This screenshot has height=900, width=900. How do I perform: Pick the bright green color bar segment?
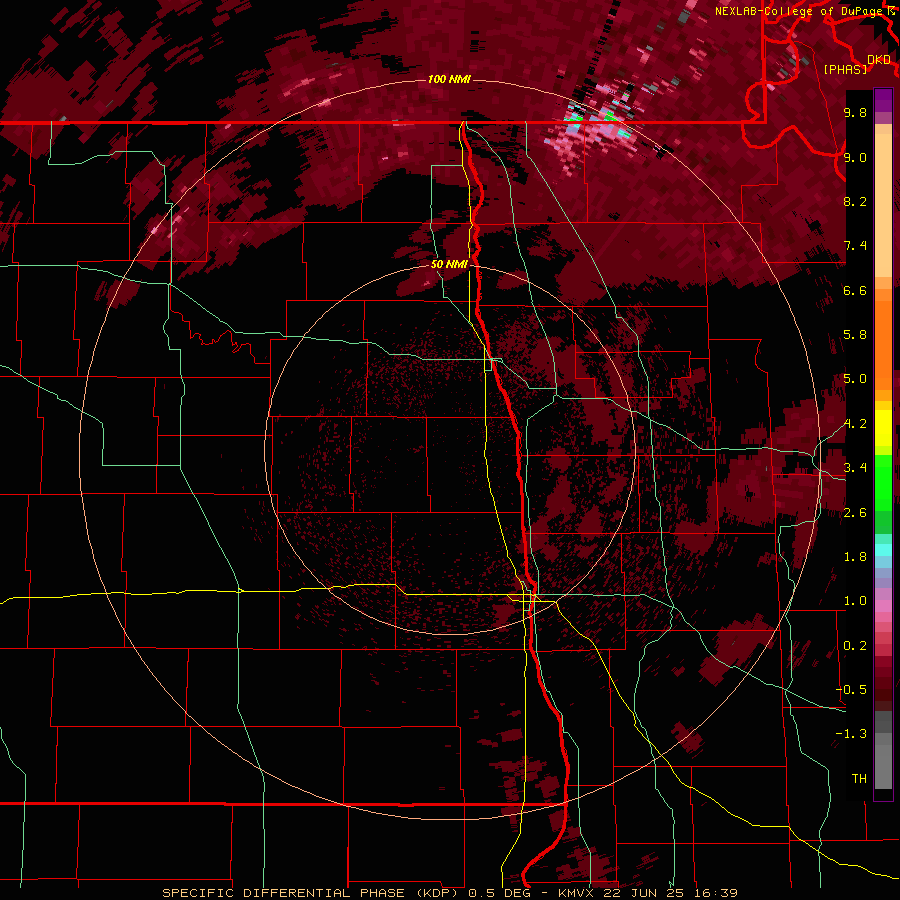(883, 482)
